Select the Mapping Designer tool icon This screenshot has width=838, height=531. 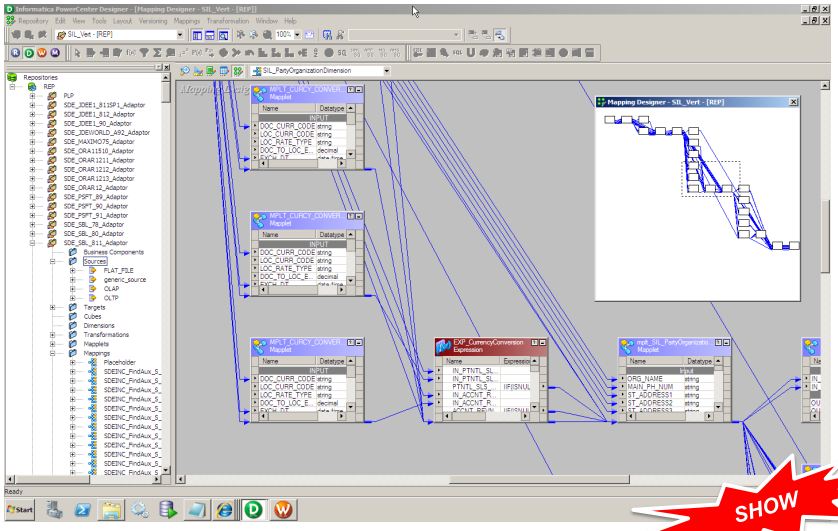coord(238,71)
